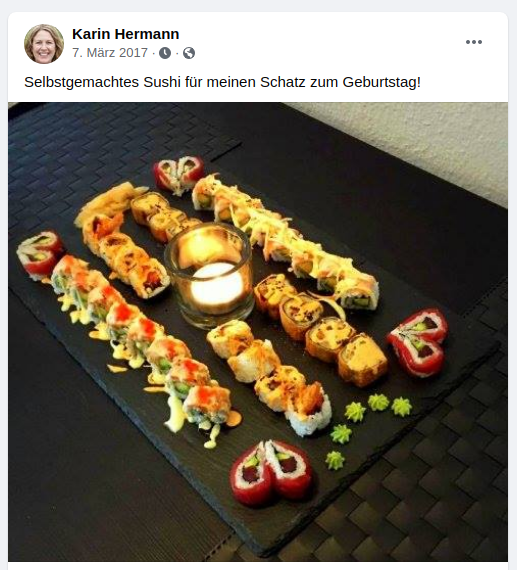The image size is (517, 570).
Task: Click the top heart-shaped sushi in photo
Action: tap(178, 173)
